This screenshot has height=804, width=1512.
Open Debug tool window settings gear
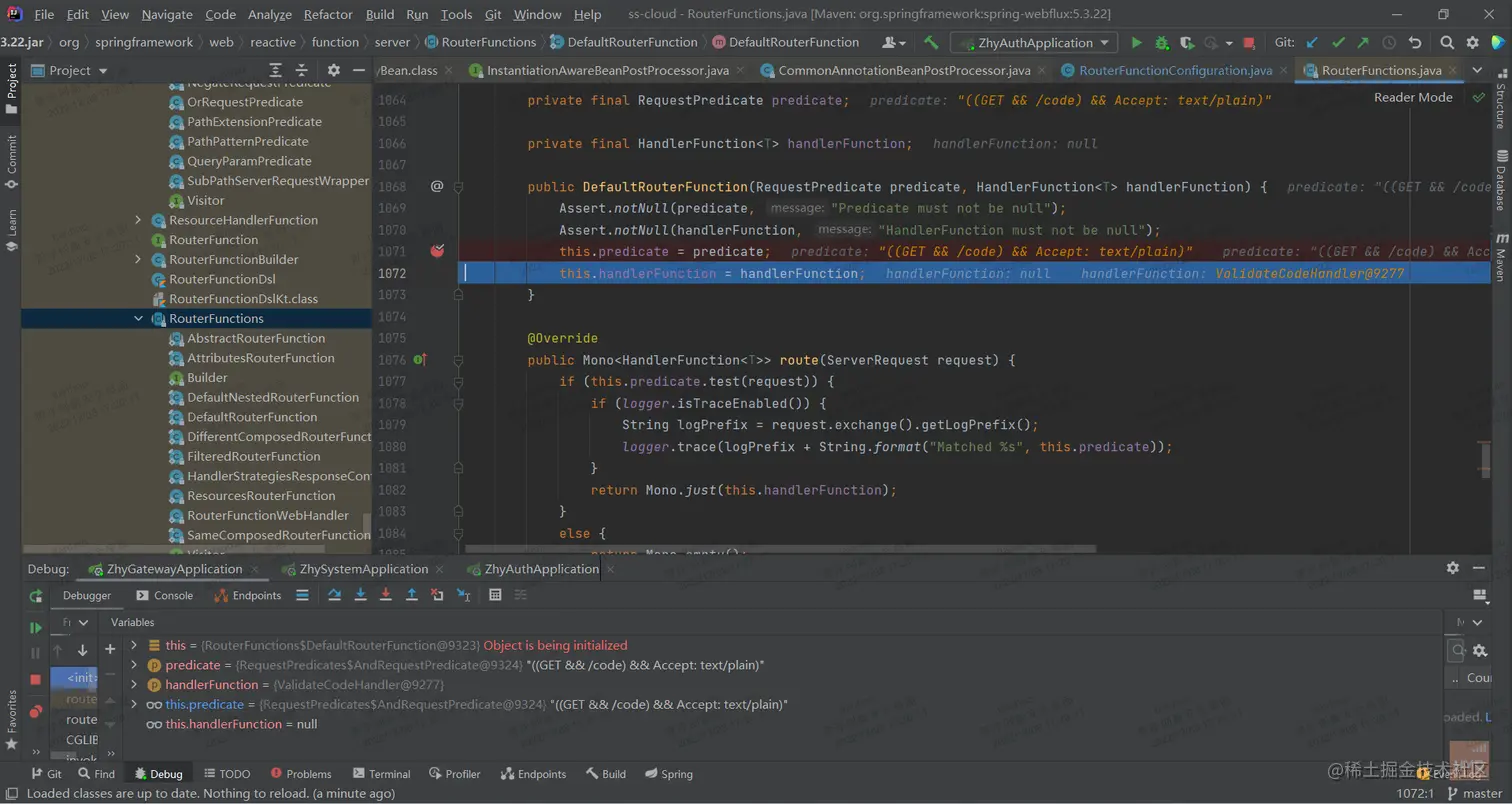tap(1453, 568)
